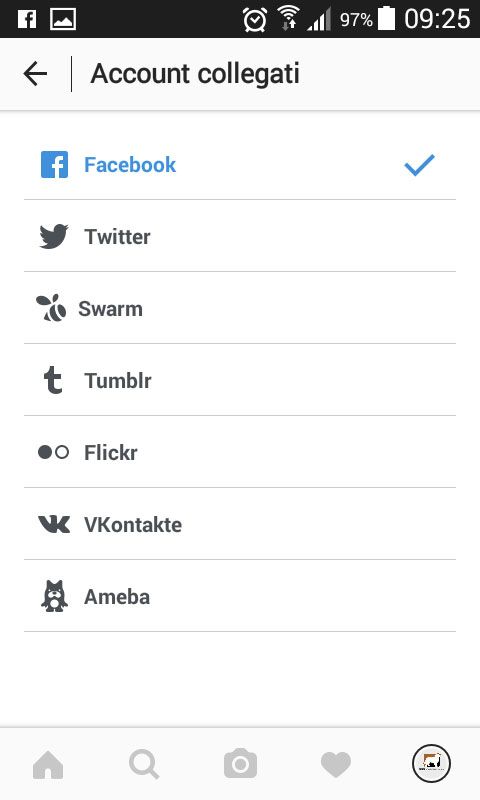Tap the Ameba mascot icon
Viewport: 480px width, 800px height.
54,596
